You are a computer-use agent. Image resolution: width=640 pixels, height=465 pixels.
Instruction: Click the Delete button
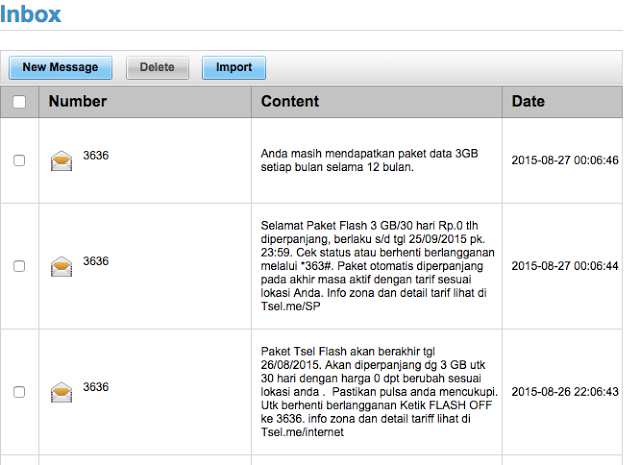(157, 67)
